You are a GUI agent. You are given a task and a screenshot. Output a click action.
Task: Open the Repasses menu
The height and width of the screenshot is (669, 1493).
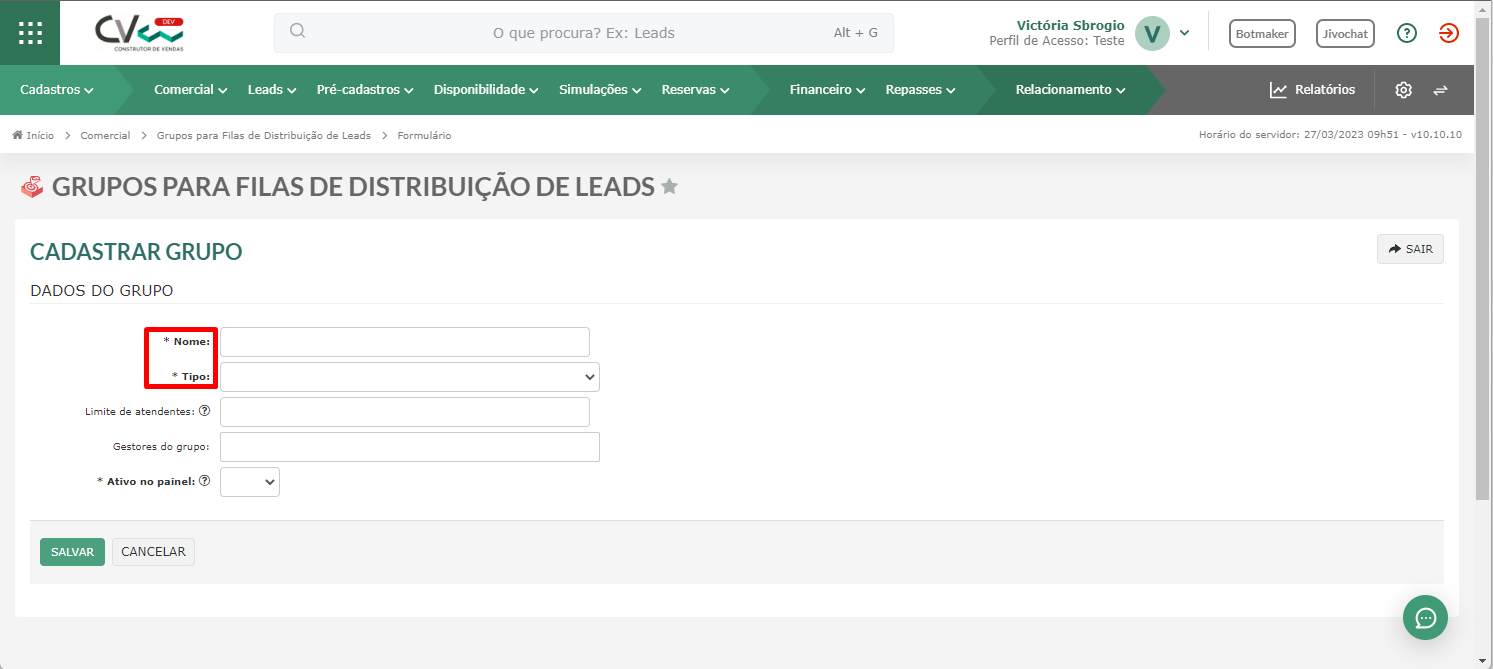(920, 90)
